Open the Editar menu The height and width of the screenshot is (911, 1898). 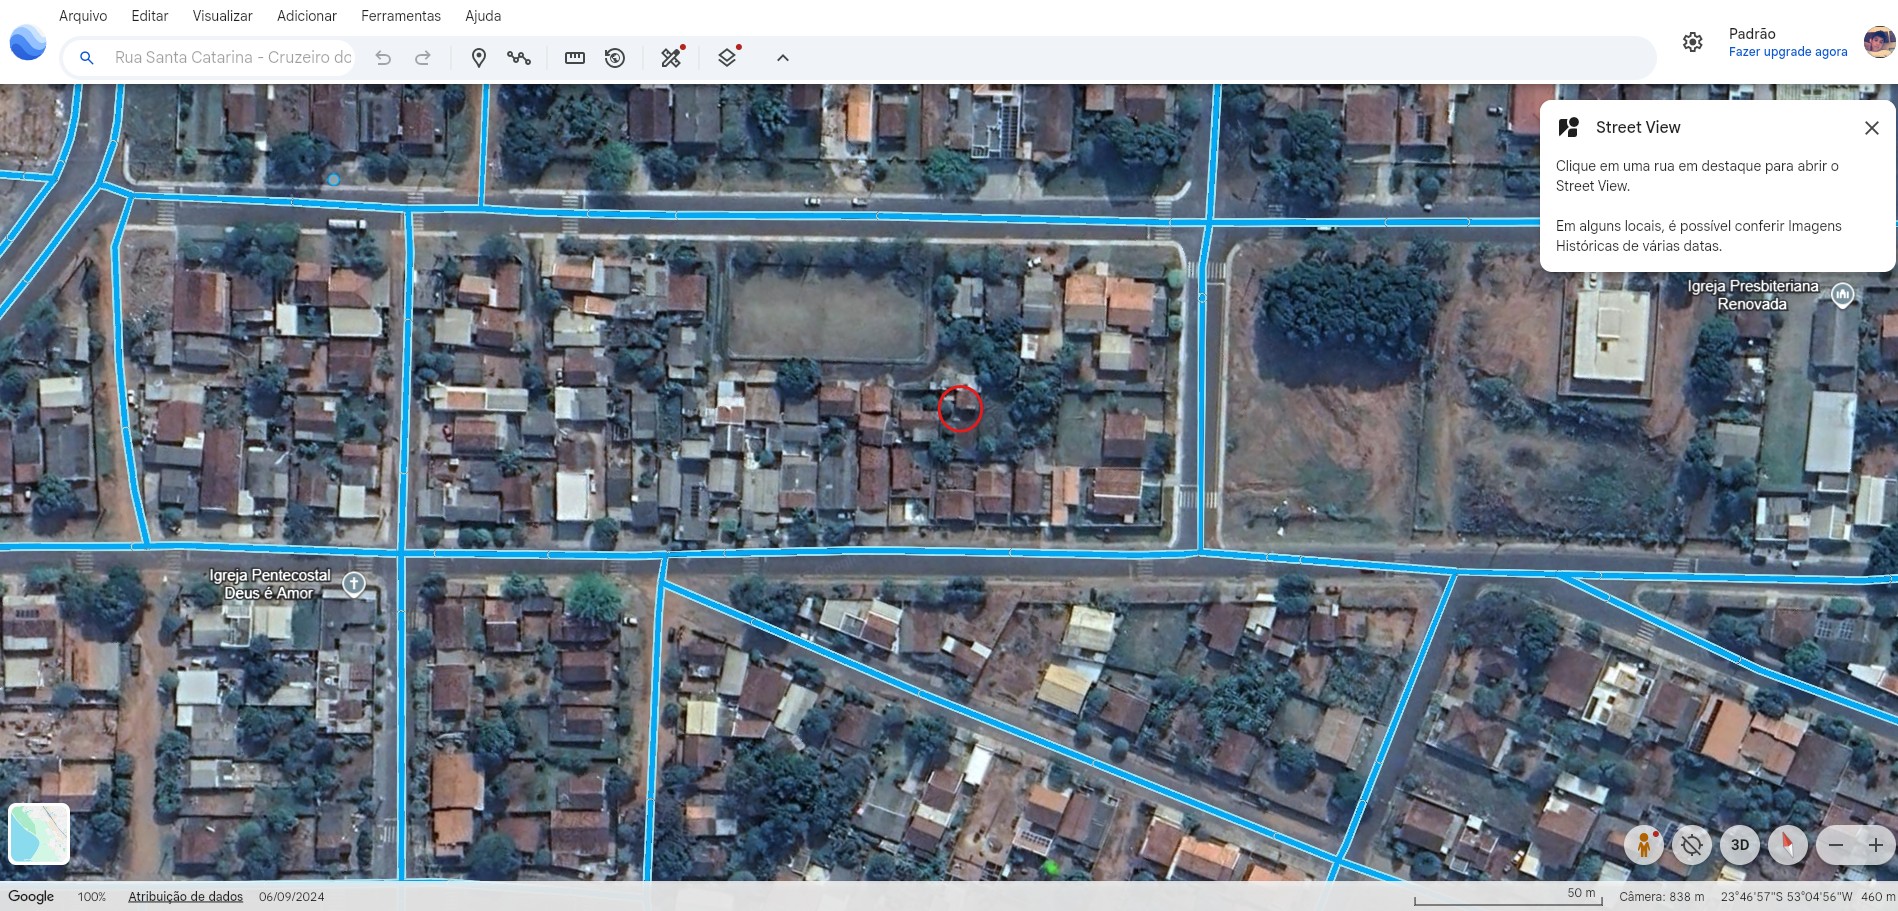point(150,16)
